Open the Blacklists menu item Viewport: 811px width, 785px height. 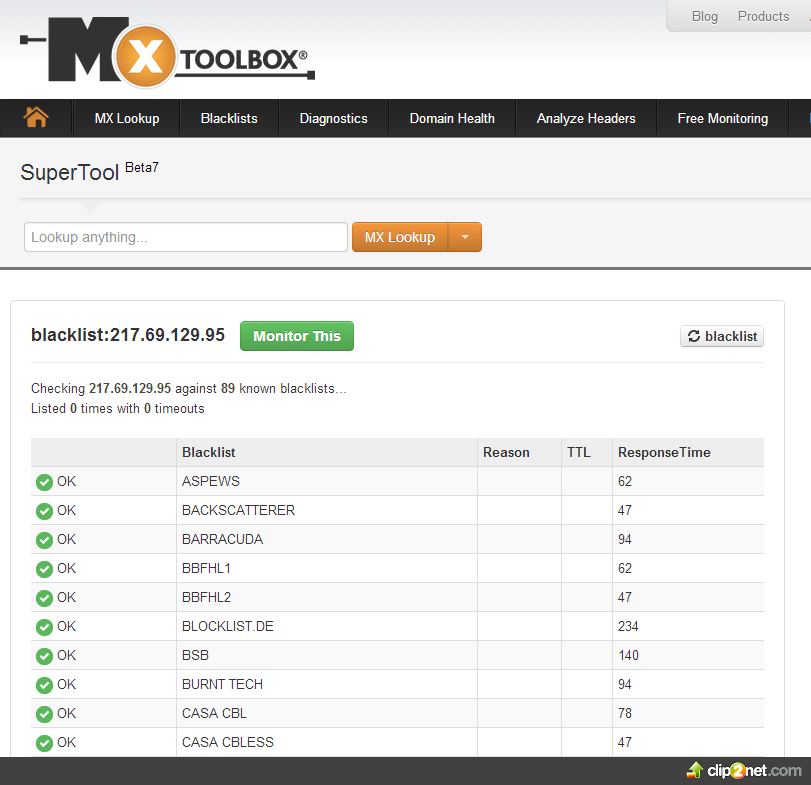229,118
